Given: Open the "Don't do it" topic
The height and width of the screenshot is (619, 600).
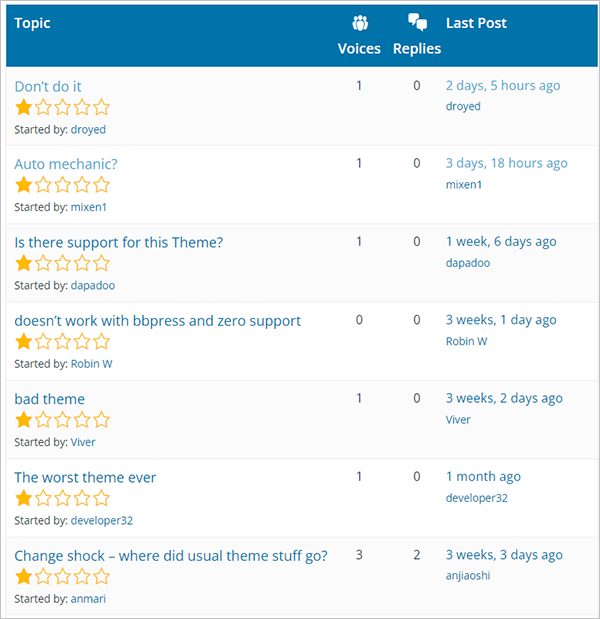Looking at the screenshot, I should tap(48, 86).
